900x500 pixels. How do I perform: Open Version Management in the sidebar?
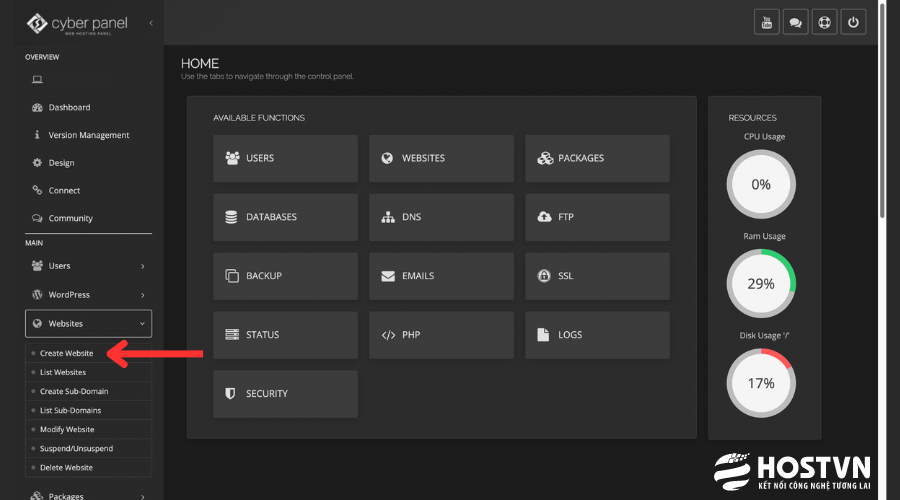(x=88, y=135)
